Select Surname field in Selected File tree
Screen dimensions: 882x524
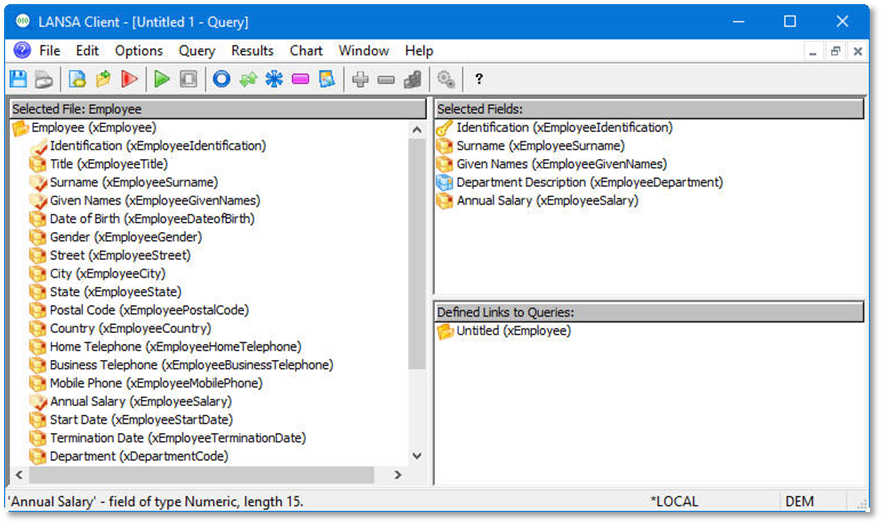click(x=133, y=182)
